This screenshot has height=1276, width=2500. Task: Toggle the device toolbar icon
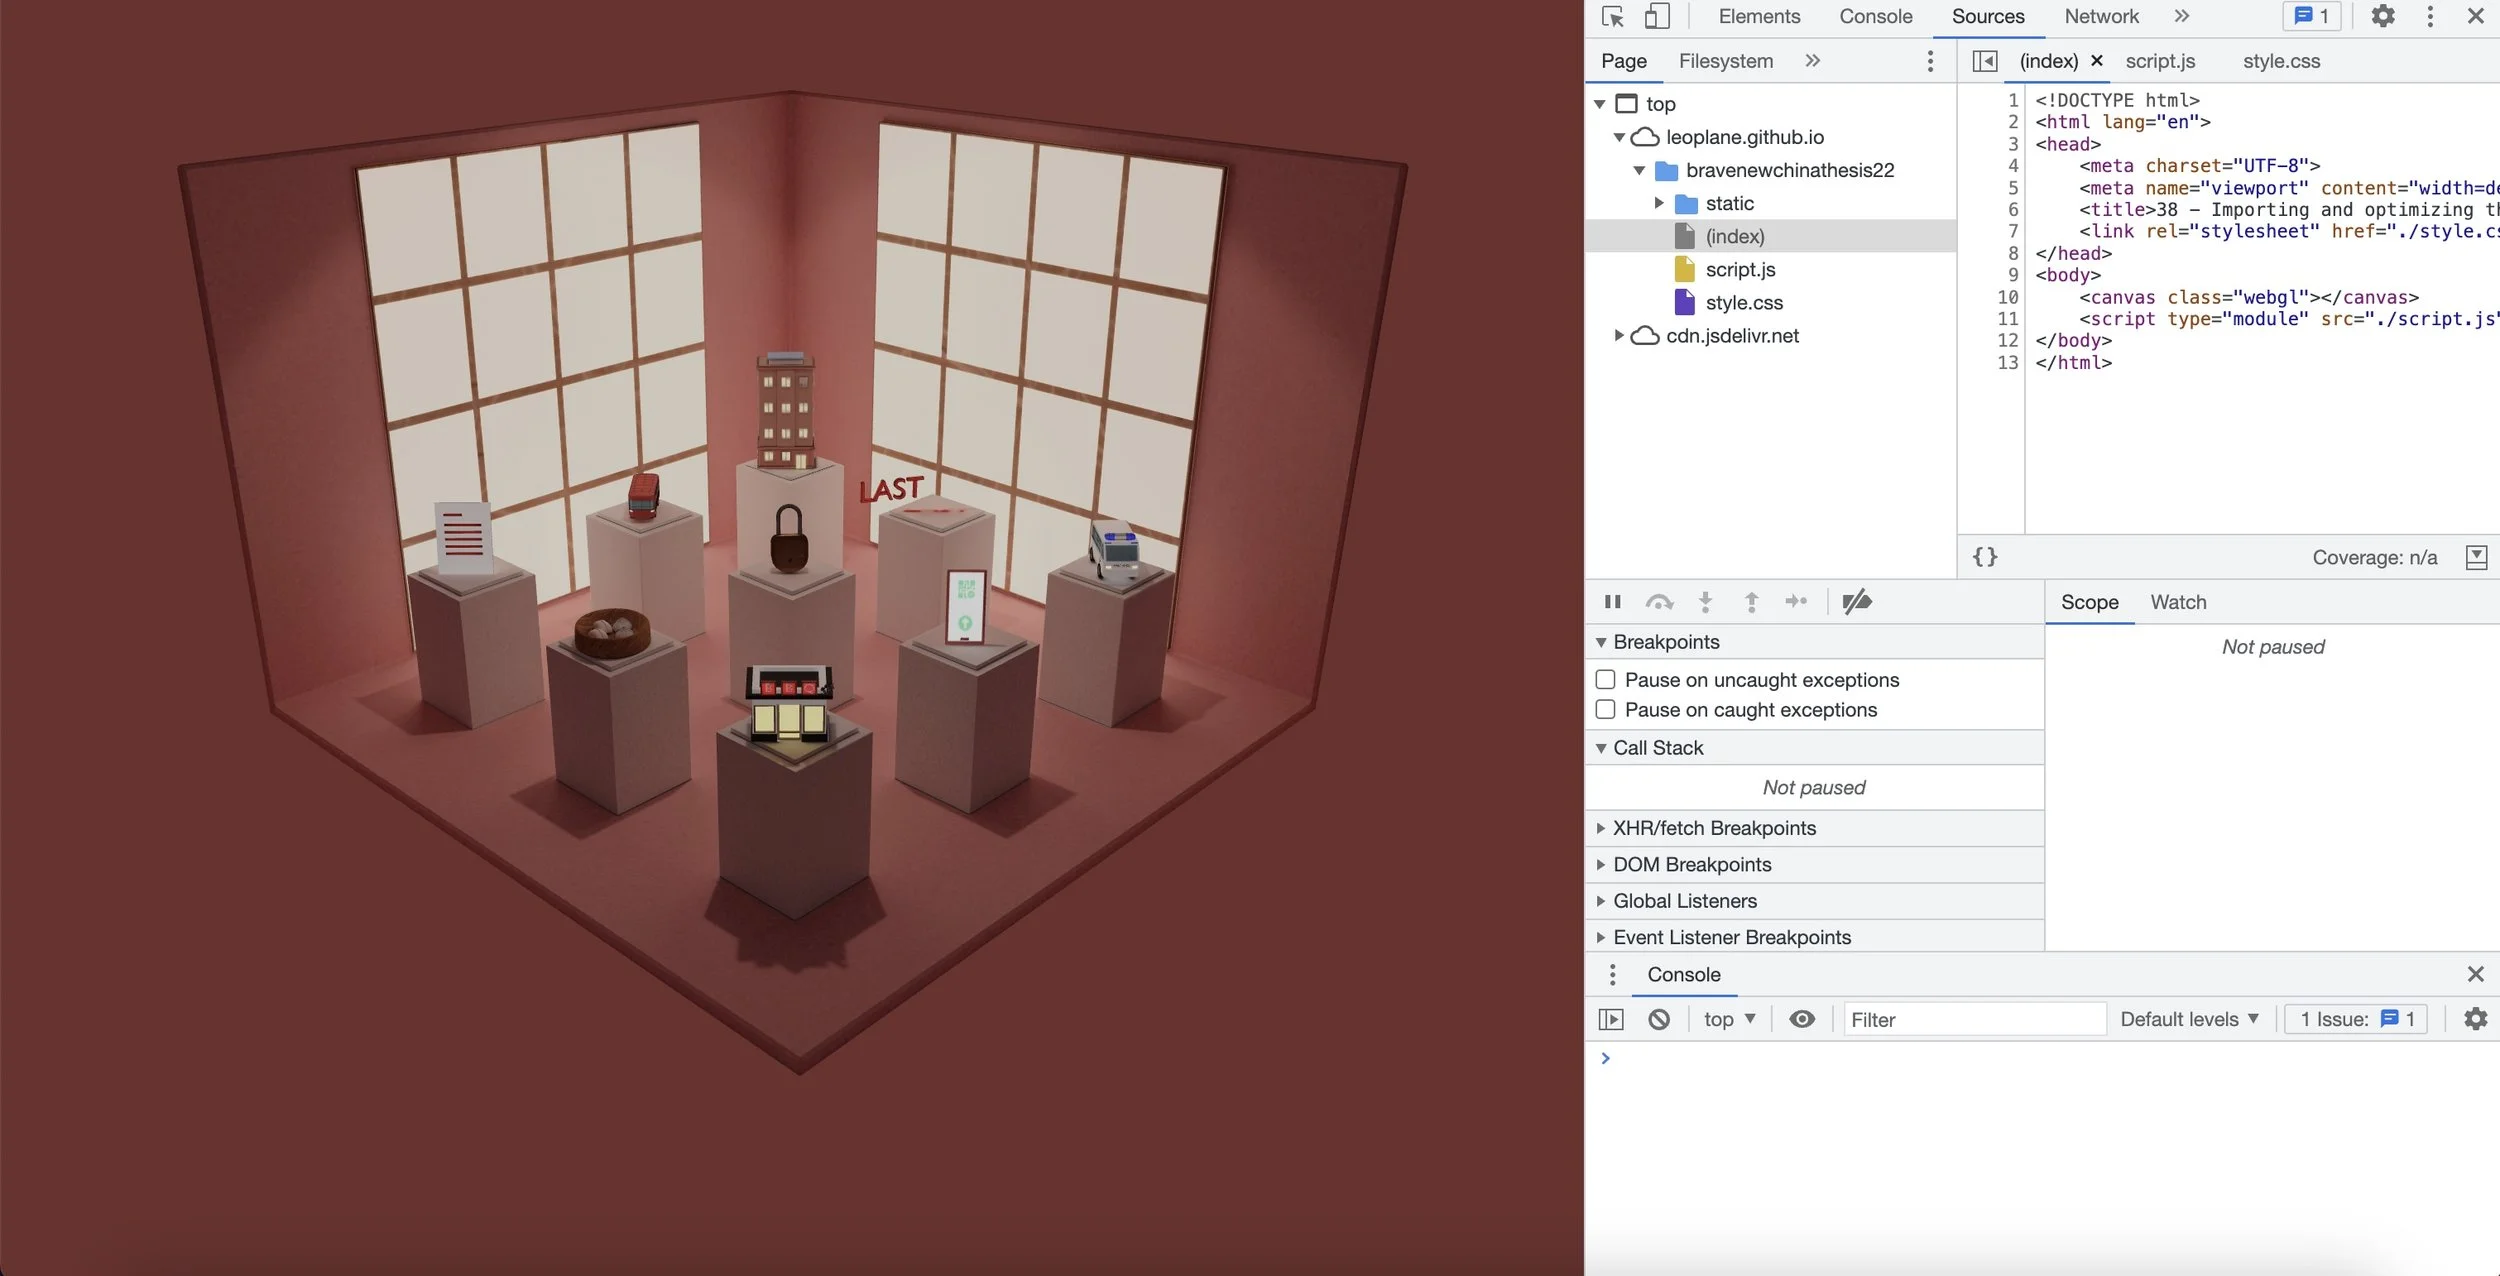click(x=1657, y=17)
